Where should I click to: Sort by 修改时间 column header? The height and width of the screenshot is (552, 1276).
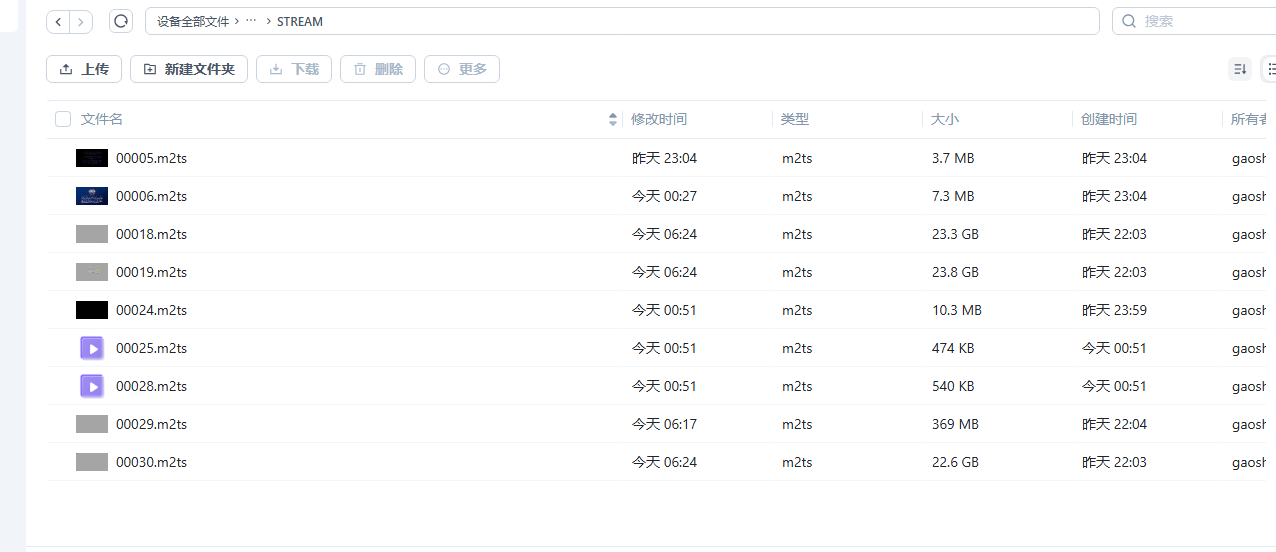tap(659, 119)
